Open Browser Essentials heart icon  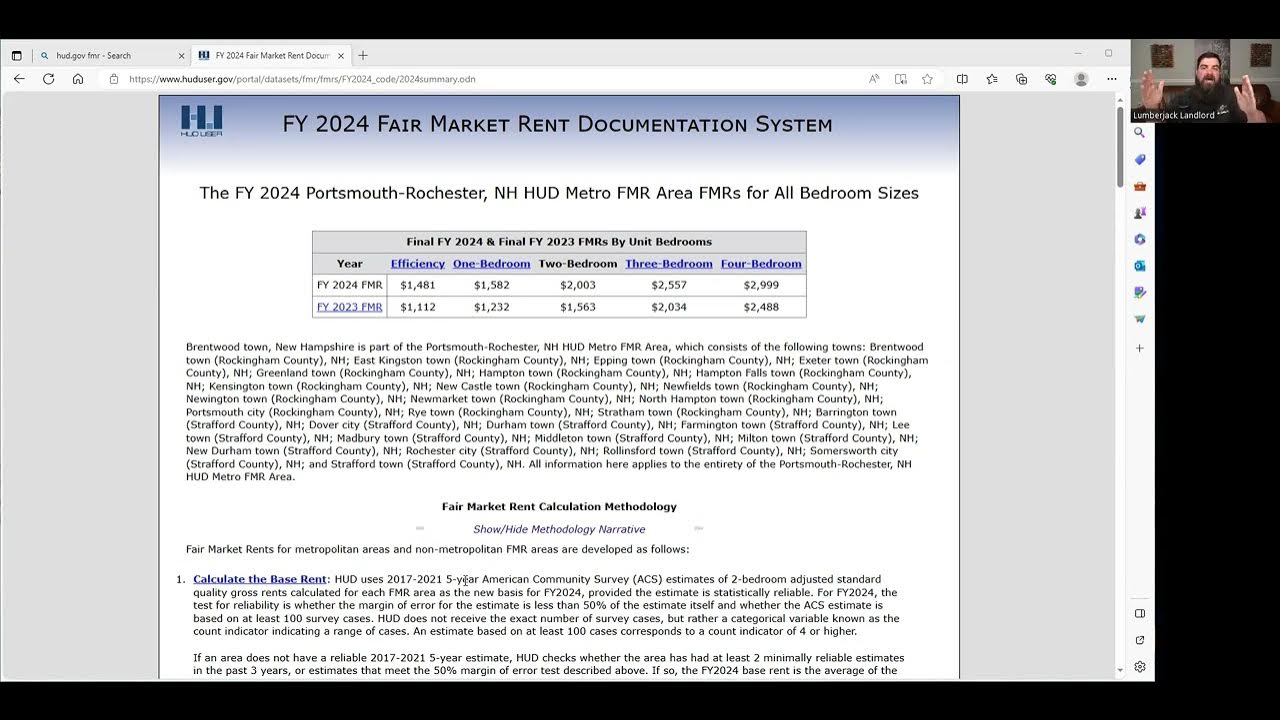pyautogui.click(x=1051, y=79)
